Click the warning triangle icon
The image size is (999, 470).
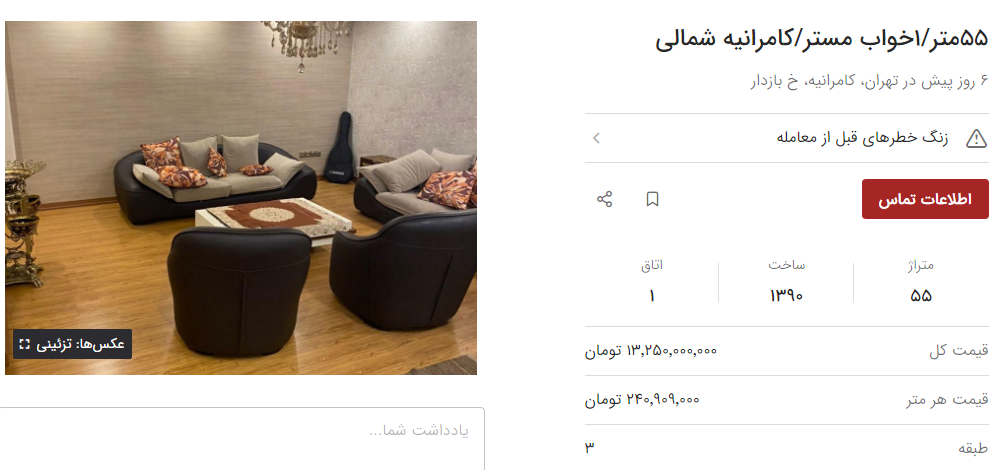(x=976, y=138)
